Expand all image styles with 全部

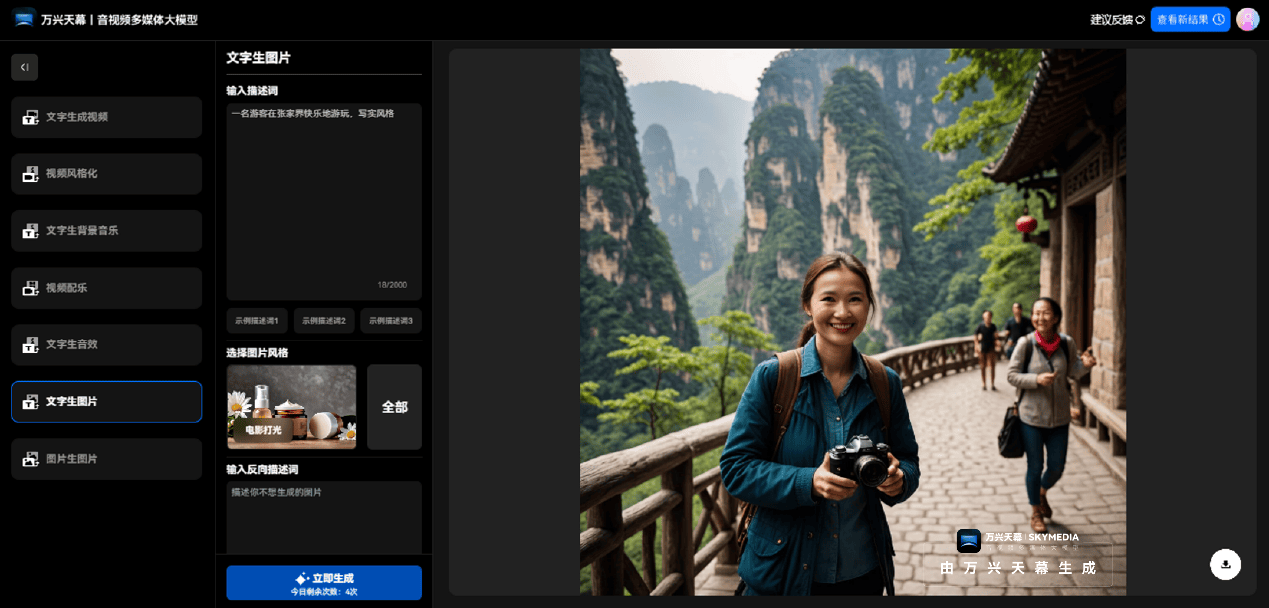(x=394, y=407)
